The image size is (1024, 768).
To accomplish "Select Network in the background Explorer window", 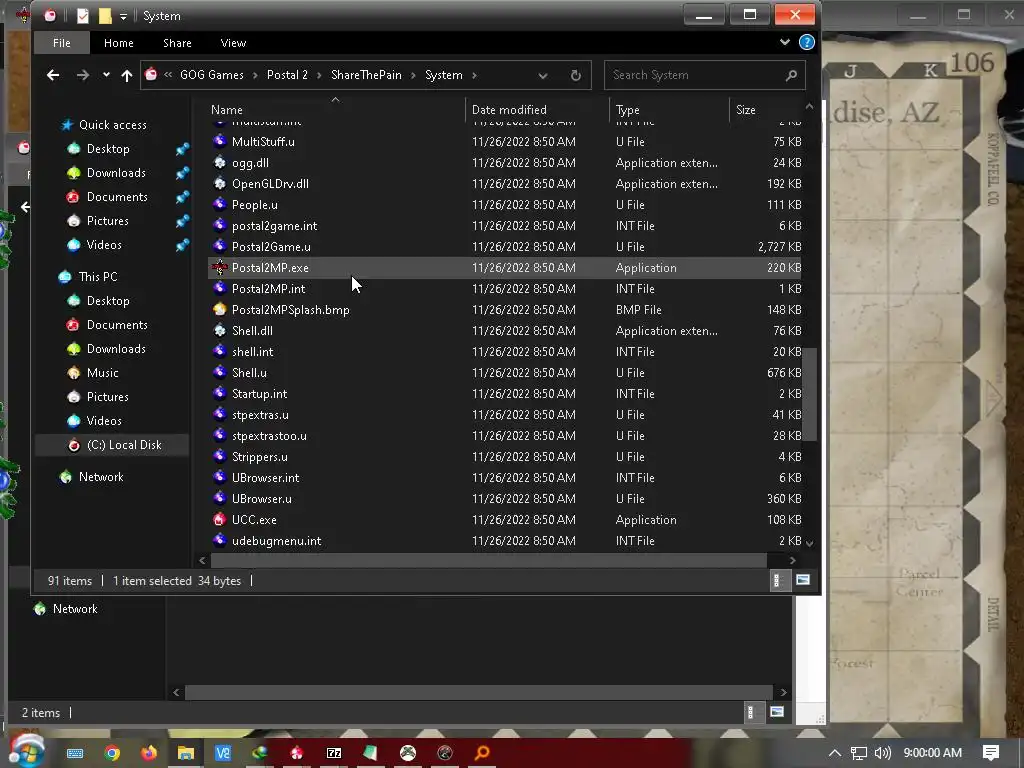I will point(74,609).
